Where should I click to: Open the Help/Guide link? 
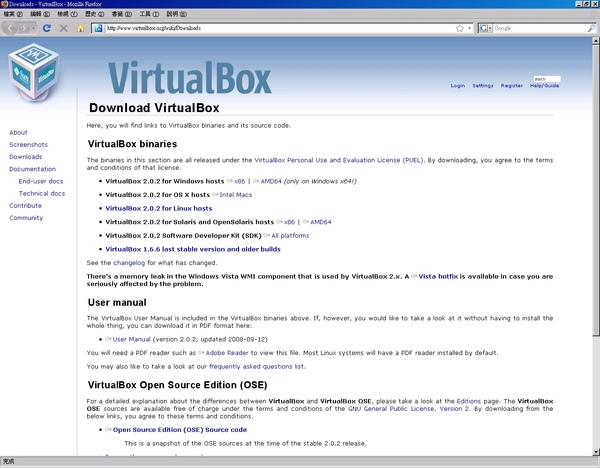click(544, 86)
